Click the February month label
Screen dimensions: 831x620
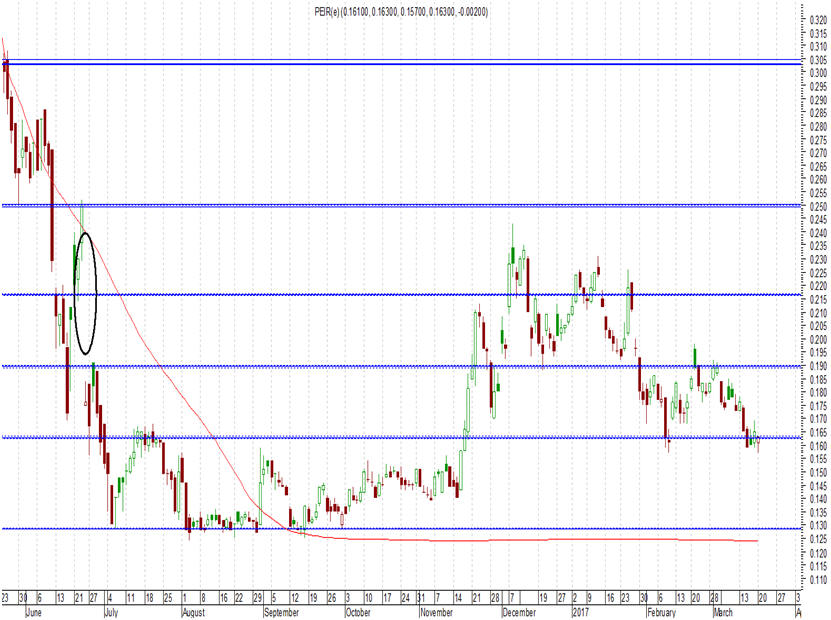pos(661,613)
